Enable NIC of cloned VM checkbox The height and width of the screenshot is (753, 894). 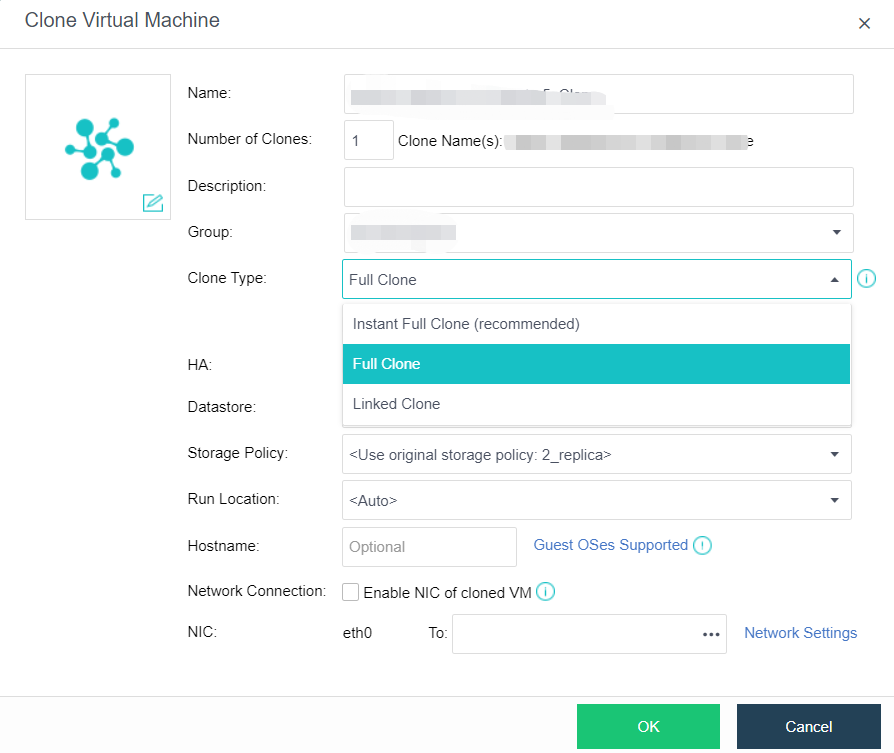pyautogui.click(x=351, y=592)
